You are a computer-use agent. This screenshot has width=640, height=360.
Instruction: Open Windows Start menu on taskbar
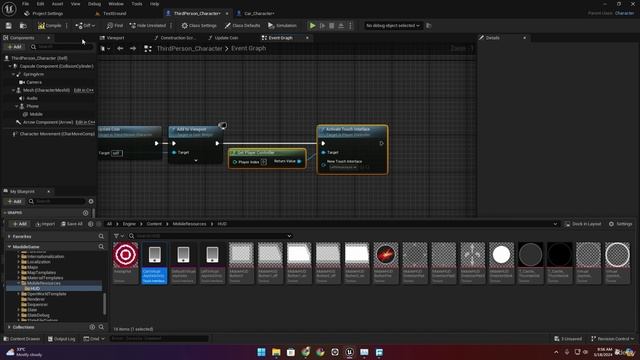(262, 352)
